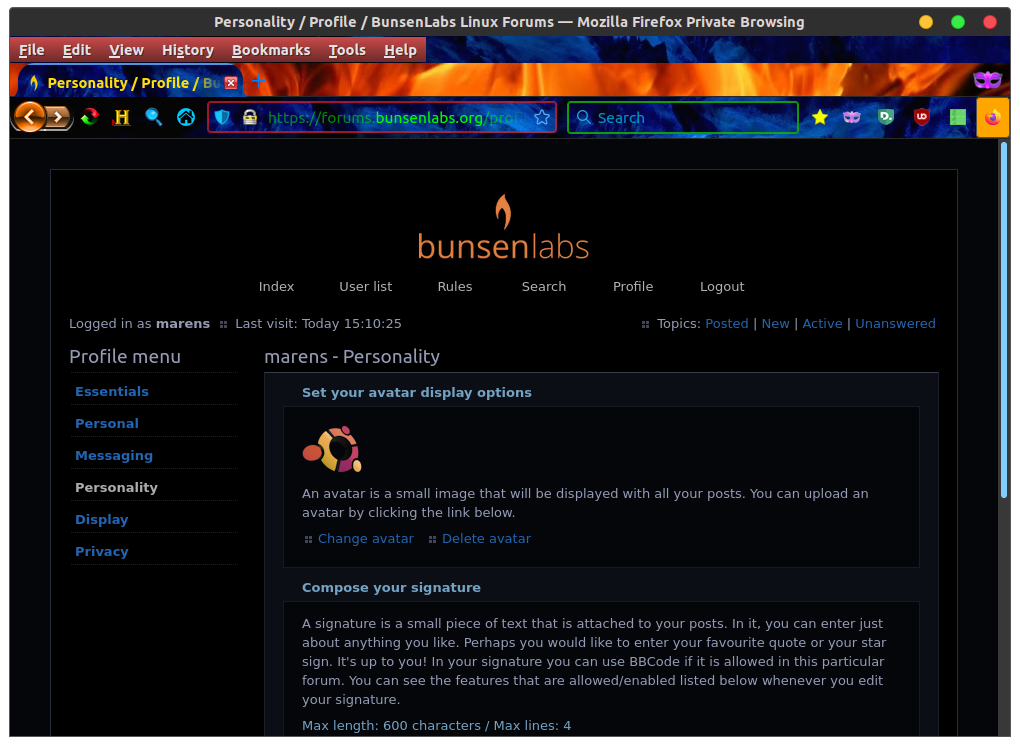Focus the browser Search input box
1020x746 pixels.
[682, 118]
